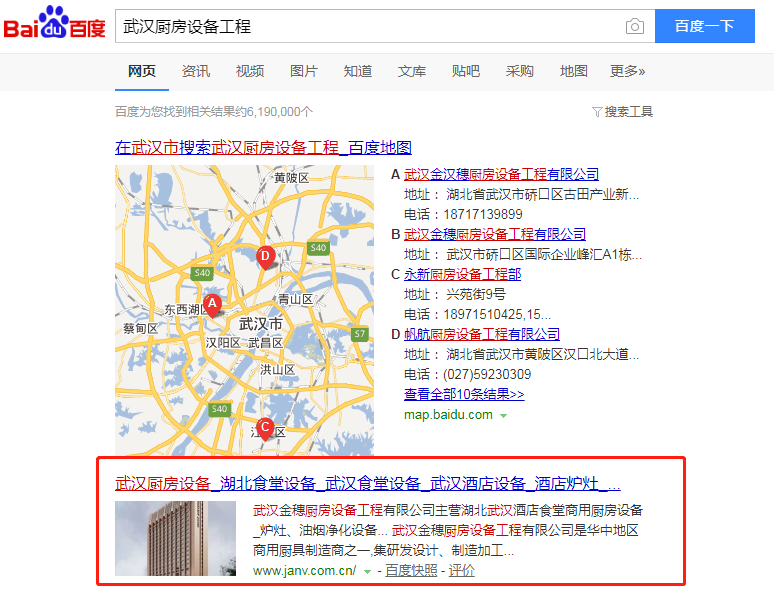The height and width of the screenshot is (591, 774).
Task: Click address text 武汉市硚口区国际企业峰汇A1栋...
Action: [x=544, y=255]
